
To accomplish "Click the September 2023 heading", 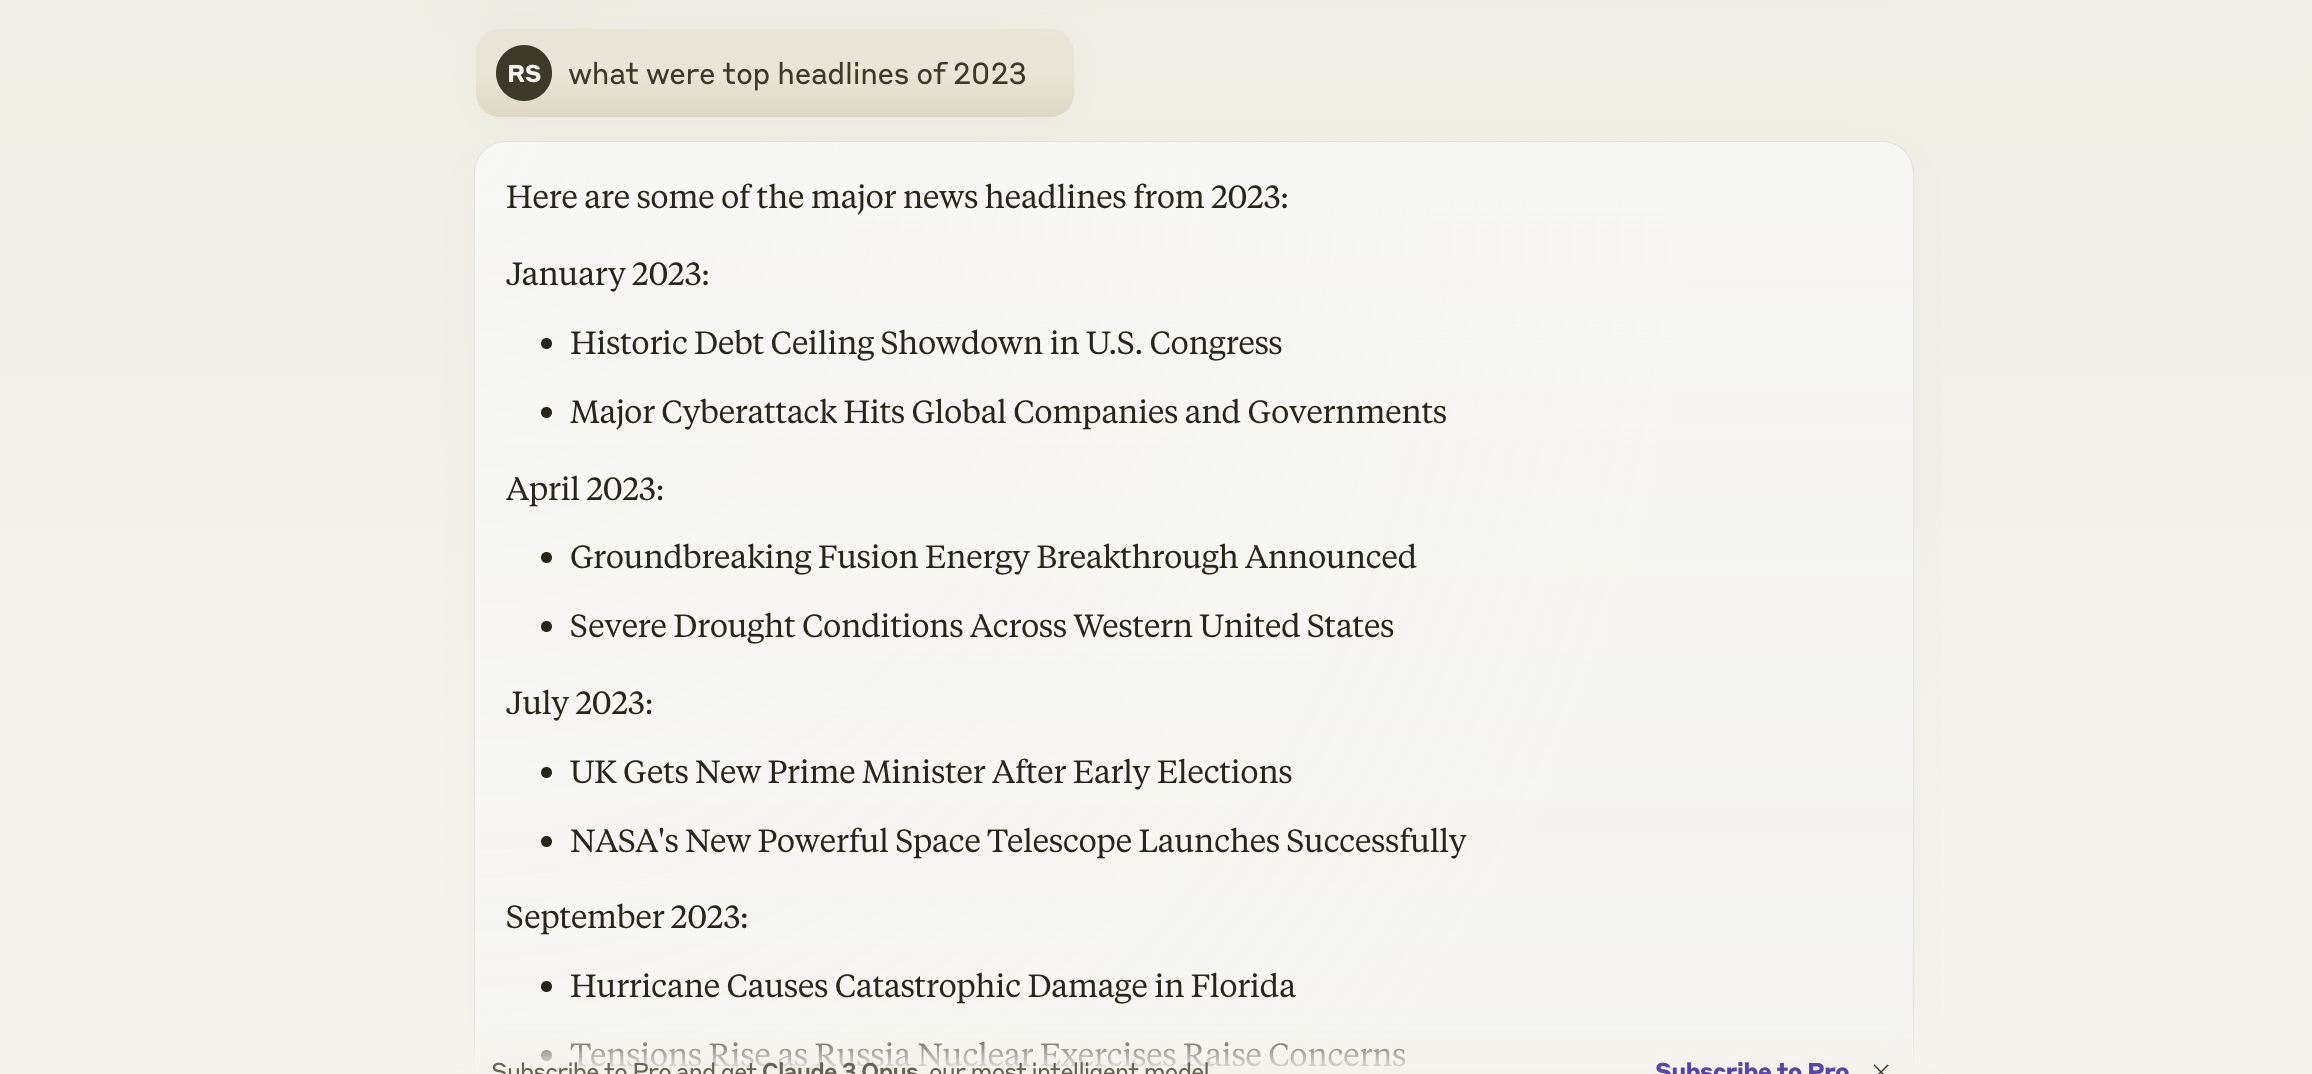I will (x=626, y=917).
